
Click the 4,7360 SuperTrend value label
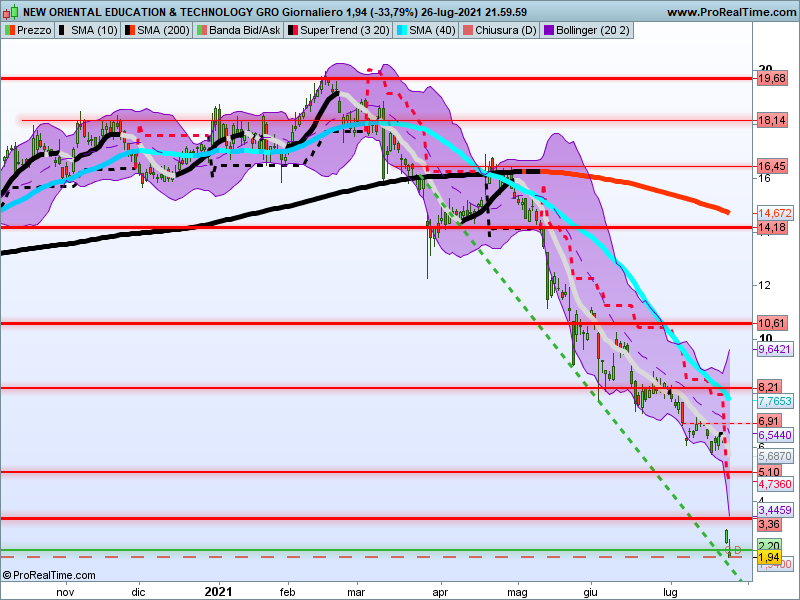(774, 484)
